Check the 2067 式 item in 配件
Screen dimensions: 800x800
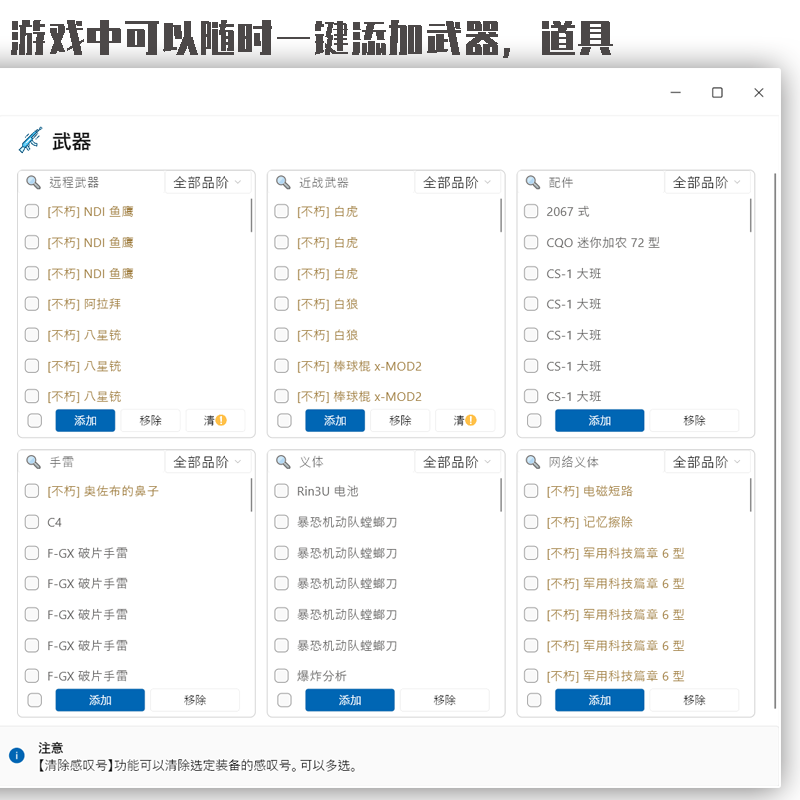(x=531, y=211)
